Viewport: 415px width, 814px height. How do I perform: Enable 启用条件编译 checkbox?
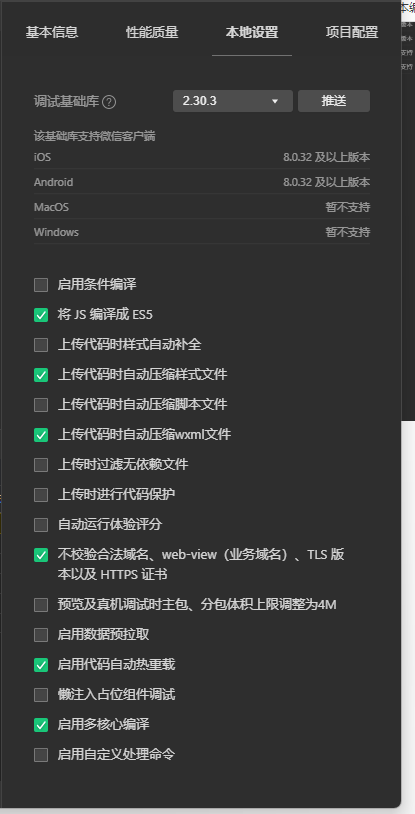pos(41,285)
